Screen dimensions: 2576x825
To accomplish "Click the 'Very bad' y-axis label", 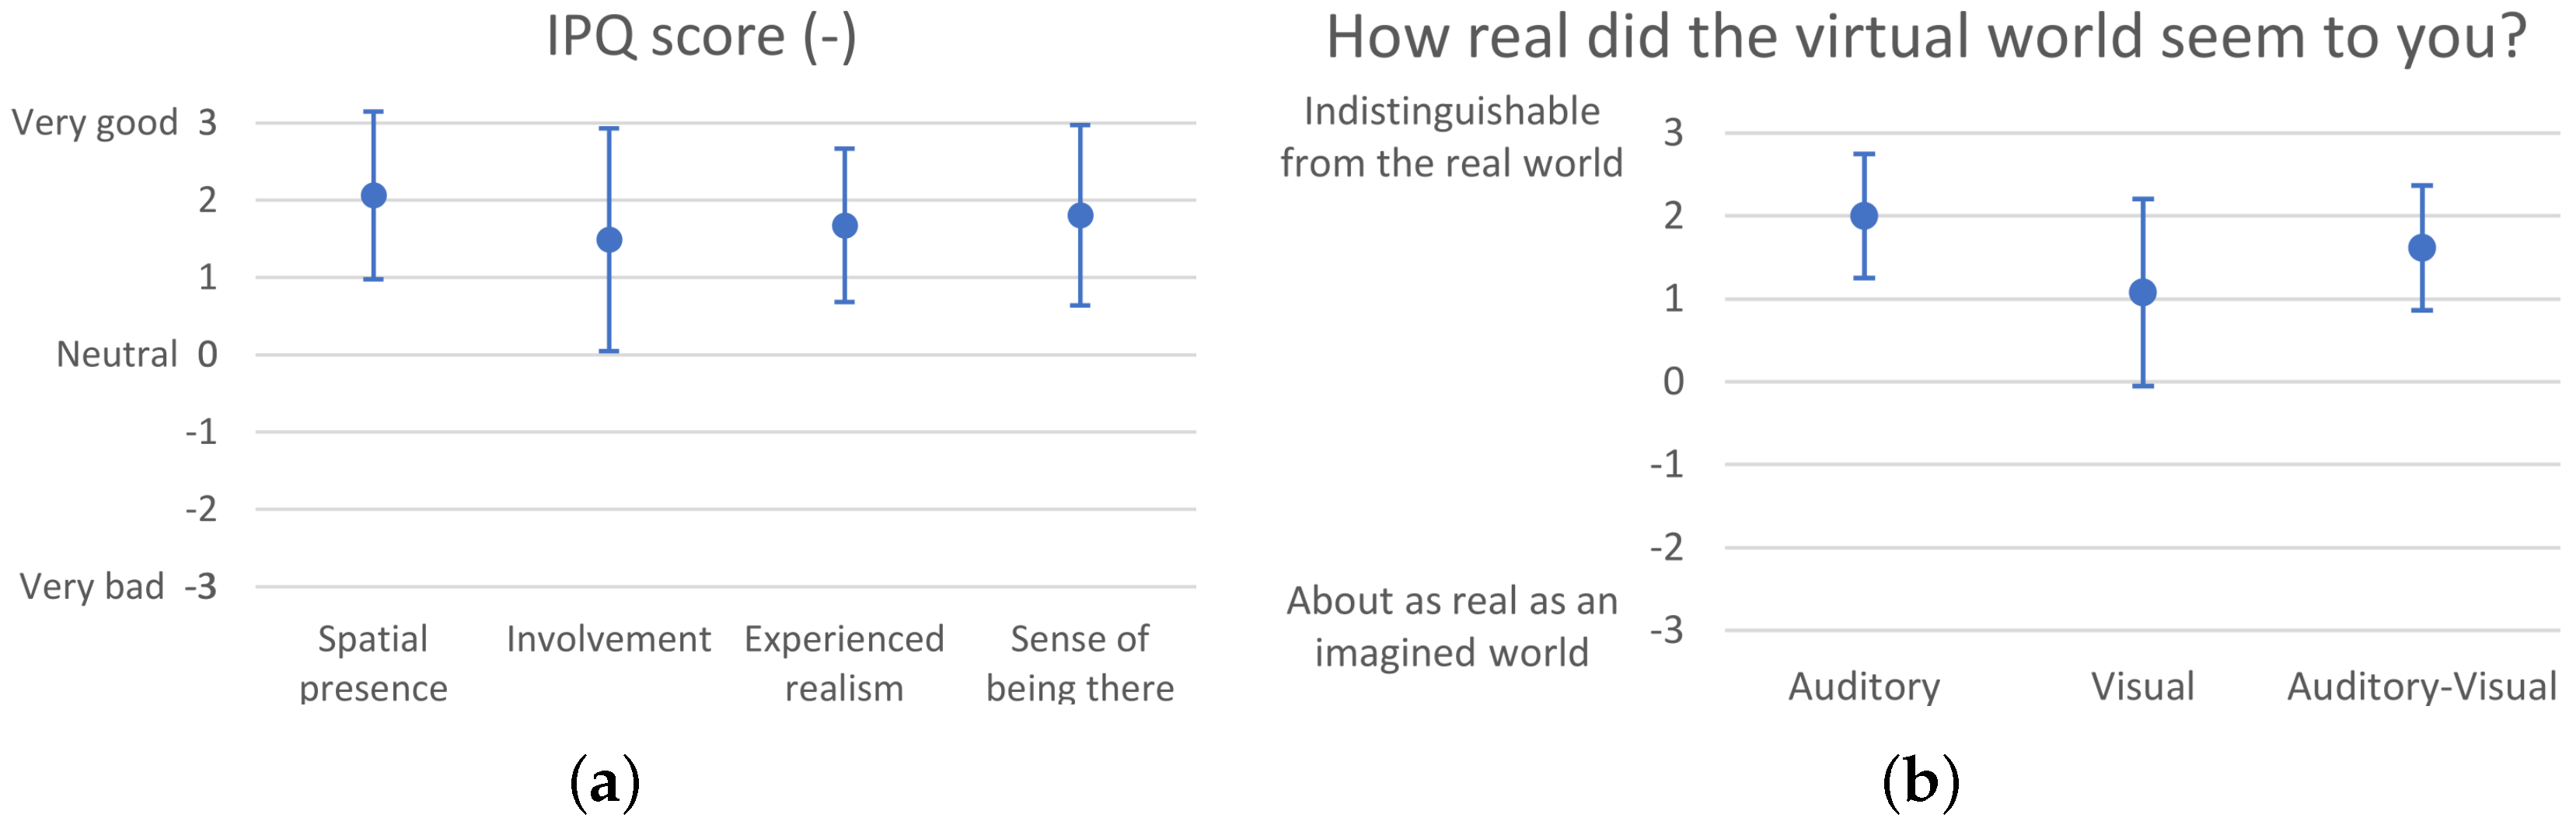I will 92,586.
